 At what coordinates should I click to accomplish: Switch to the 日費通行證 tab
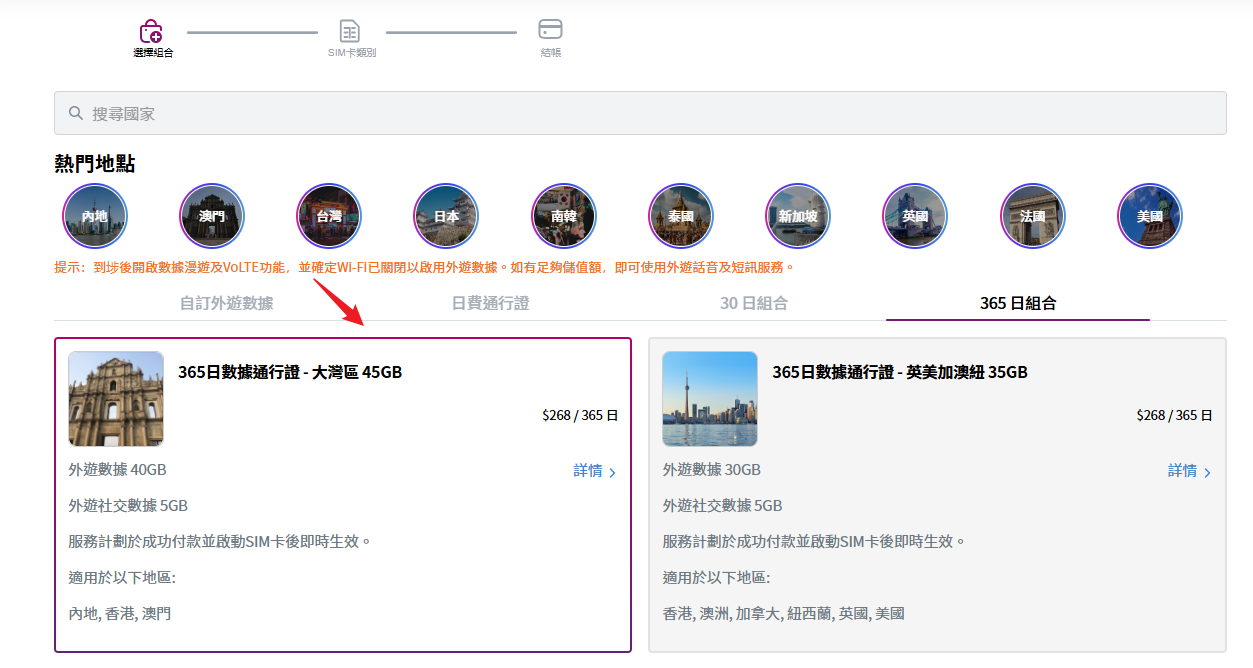(490, 303)
